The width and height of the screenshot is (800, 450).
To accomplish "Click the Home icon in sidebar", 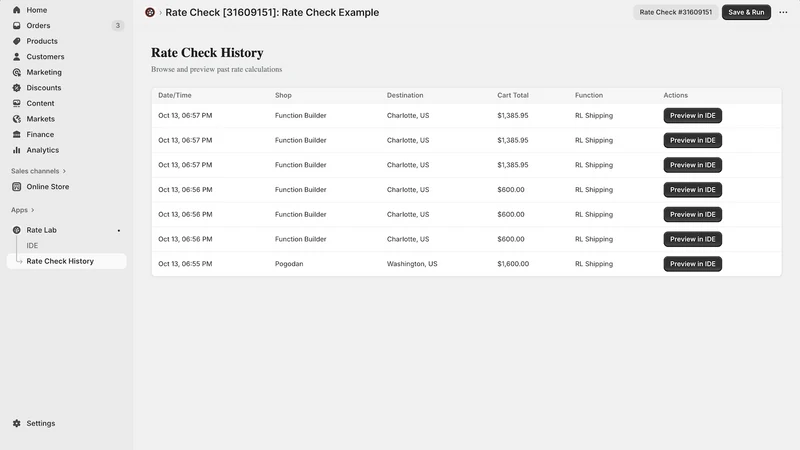I will click(x=16, y=10).
